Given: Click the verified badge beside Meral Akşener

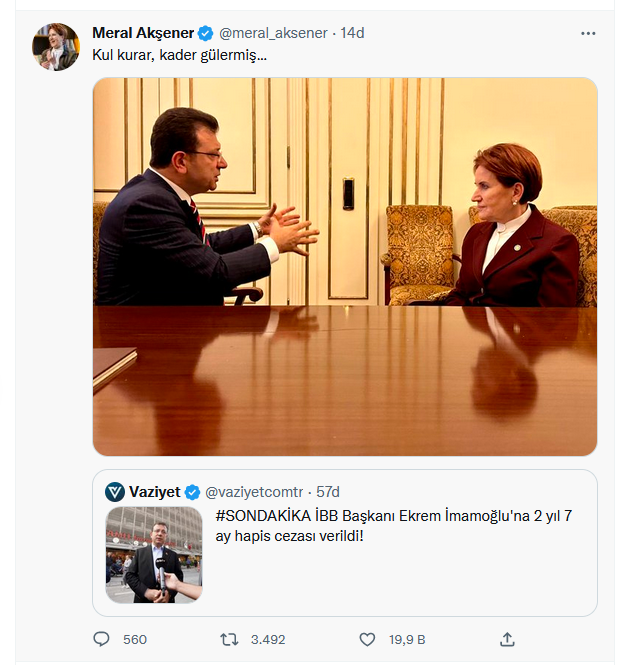Looking at the screenshot, I should [x=205, y=33].
